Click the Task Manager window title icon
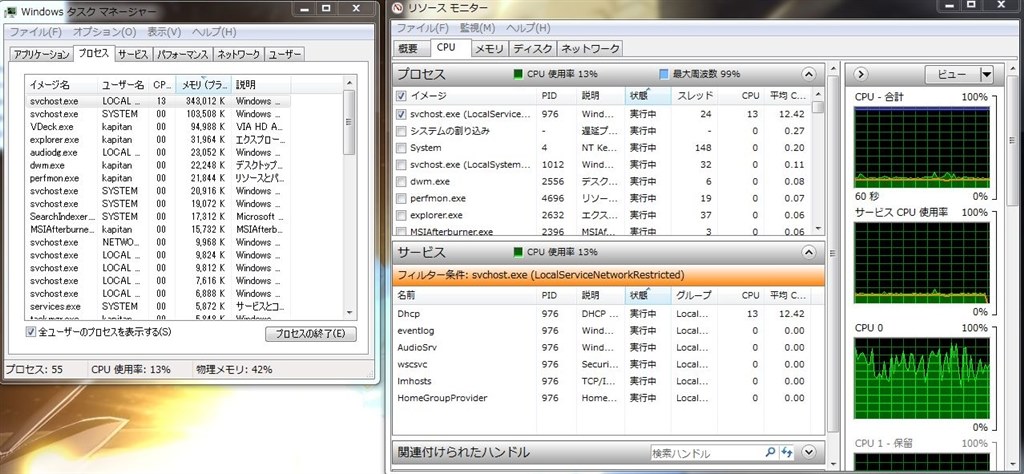The width and height of the screenshot is (1024, 474). (x=10, y=10)
